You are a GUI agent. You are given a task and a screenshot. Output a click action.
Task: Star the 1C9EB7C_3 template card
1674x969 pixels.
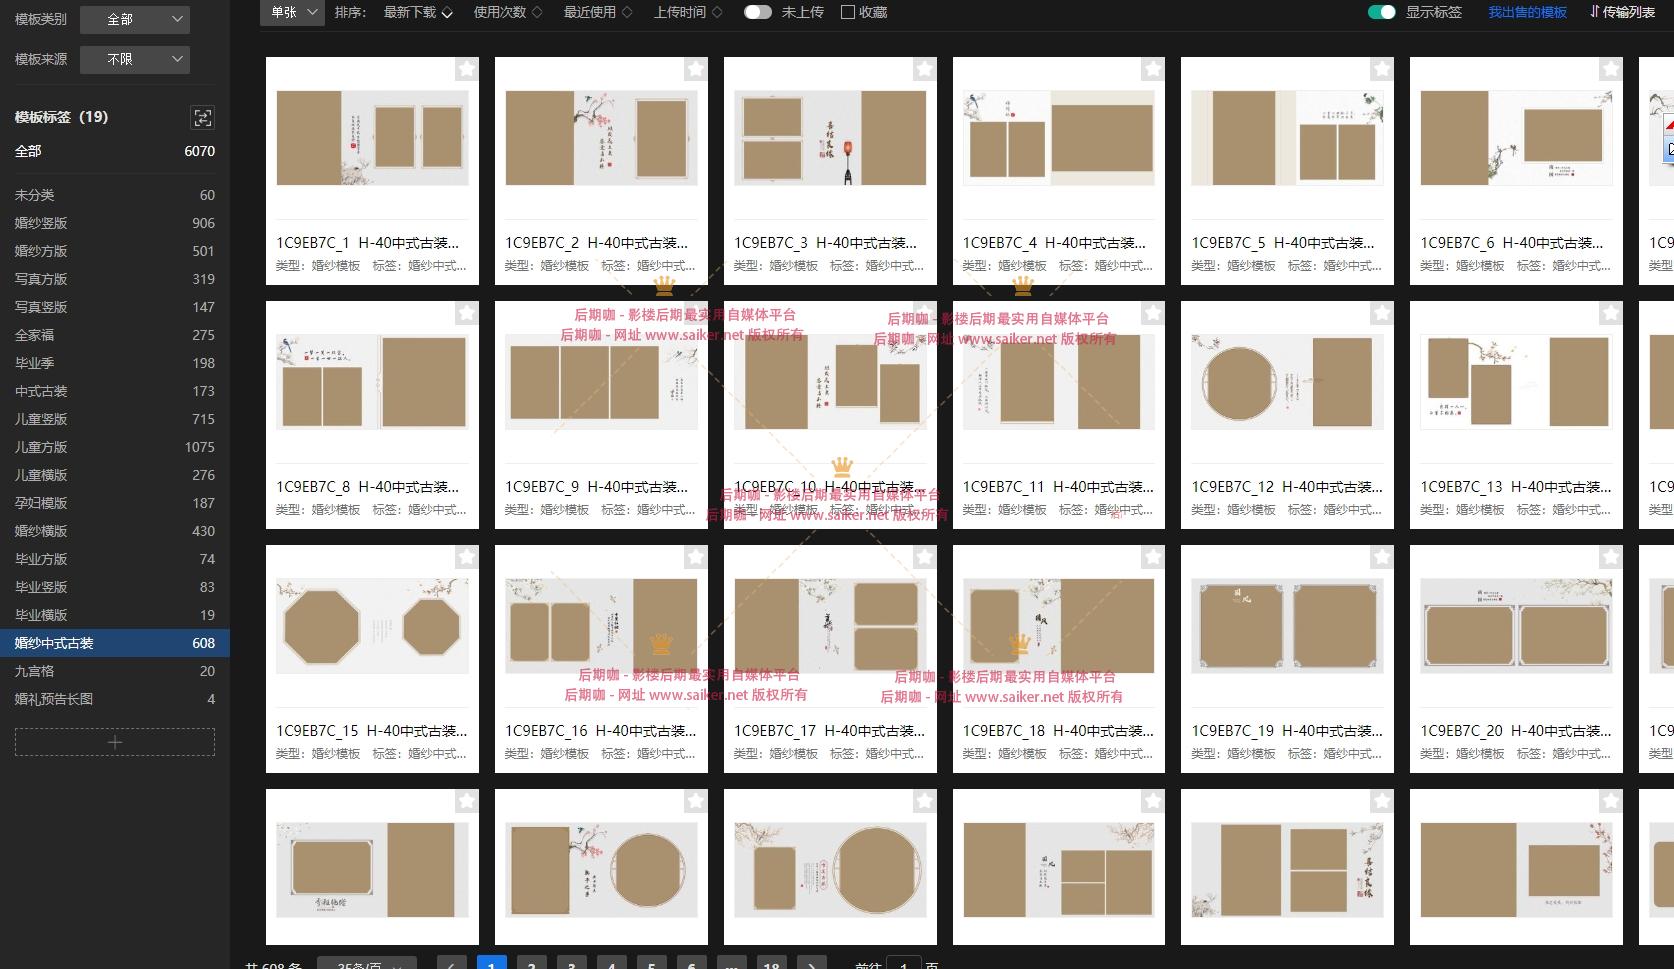(x=925, y=69)
